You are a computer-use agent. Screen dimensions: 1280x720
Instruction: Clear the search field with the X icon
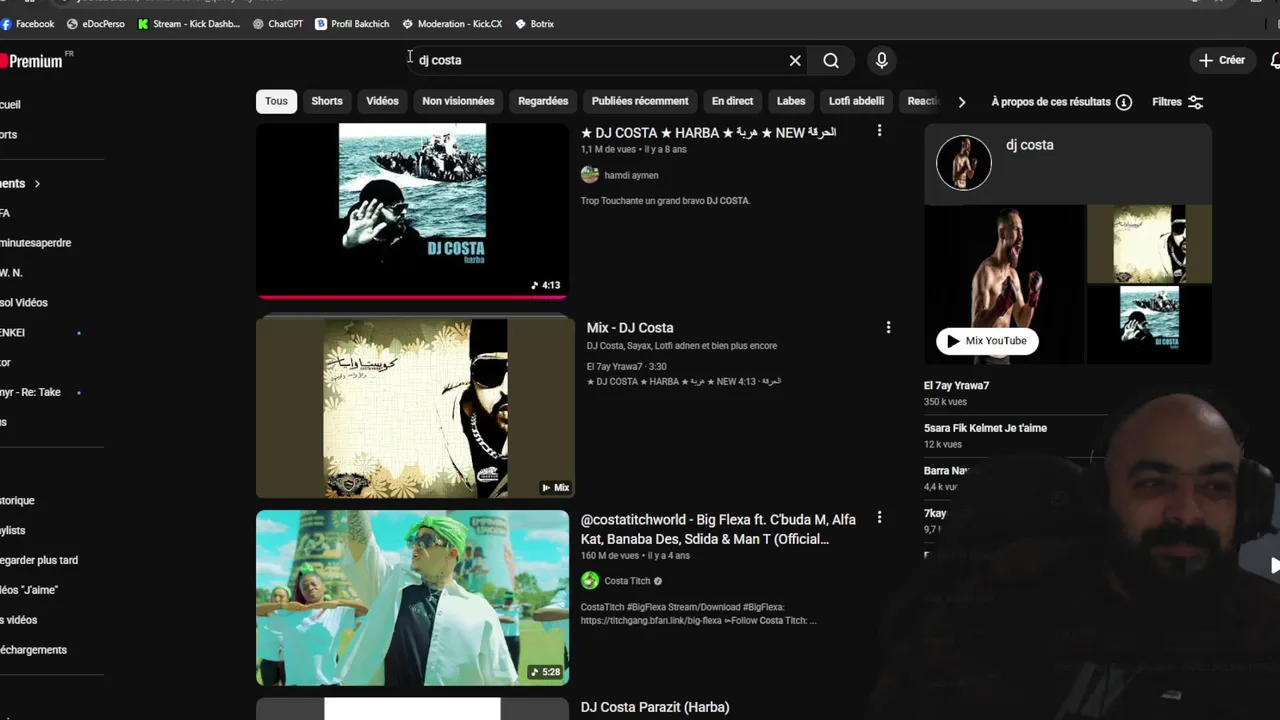point(795,61)
